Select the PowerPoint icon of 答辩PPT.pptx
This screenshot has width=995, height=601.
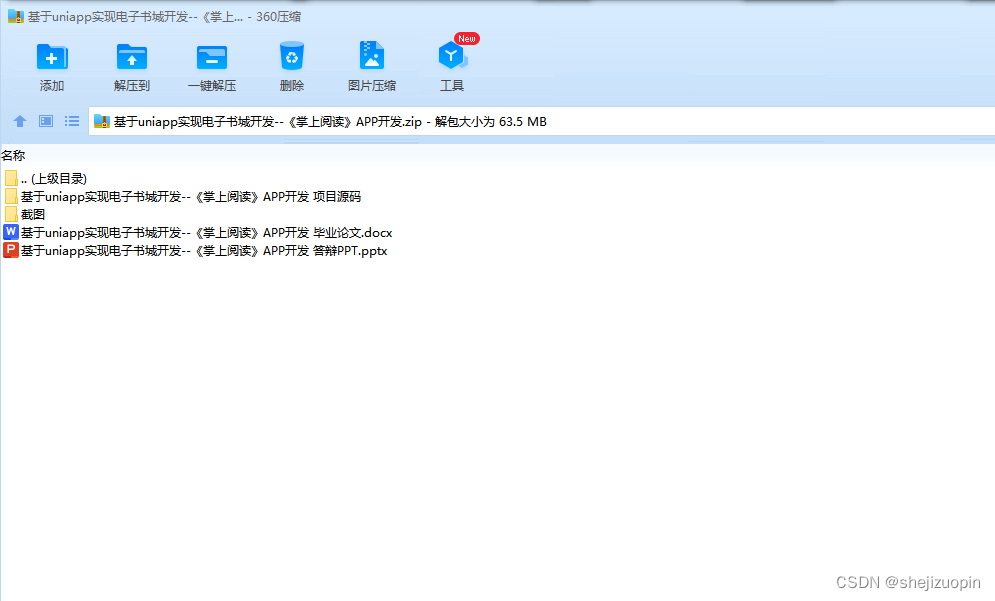(x=11, y=250)
